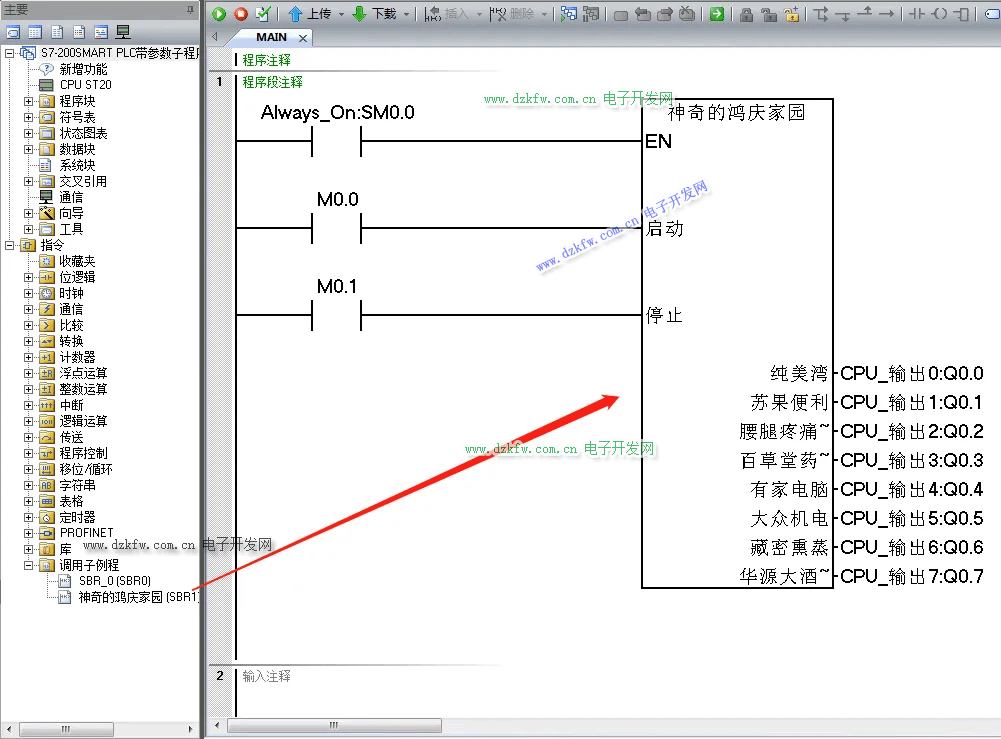Expand the 位逻辑 instruction folder
Viewport: 1001px width, 739px height.
[x=29, y=277]
